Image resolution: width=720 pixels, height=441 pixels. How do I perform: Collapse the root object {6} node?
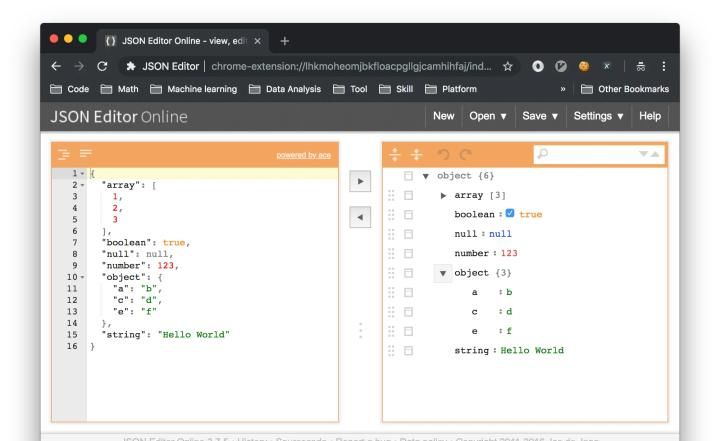point(427,176)
